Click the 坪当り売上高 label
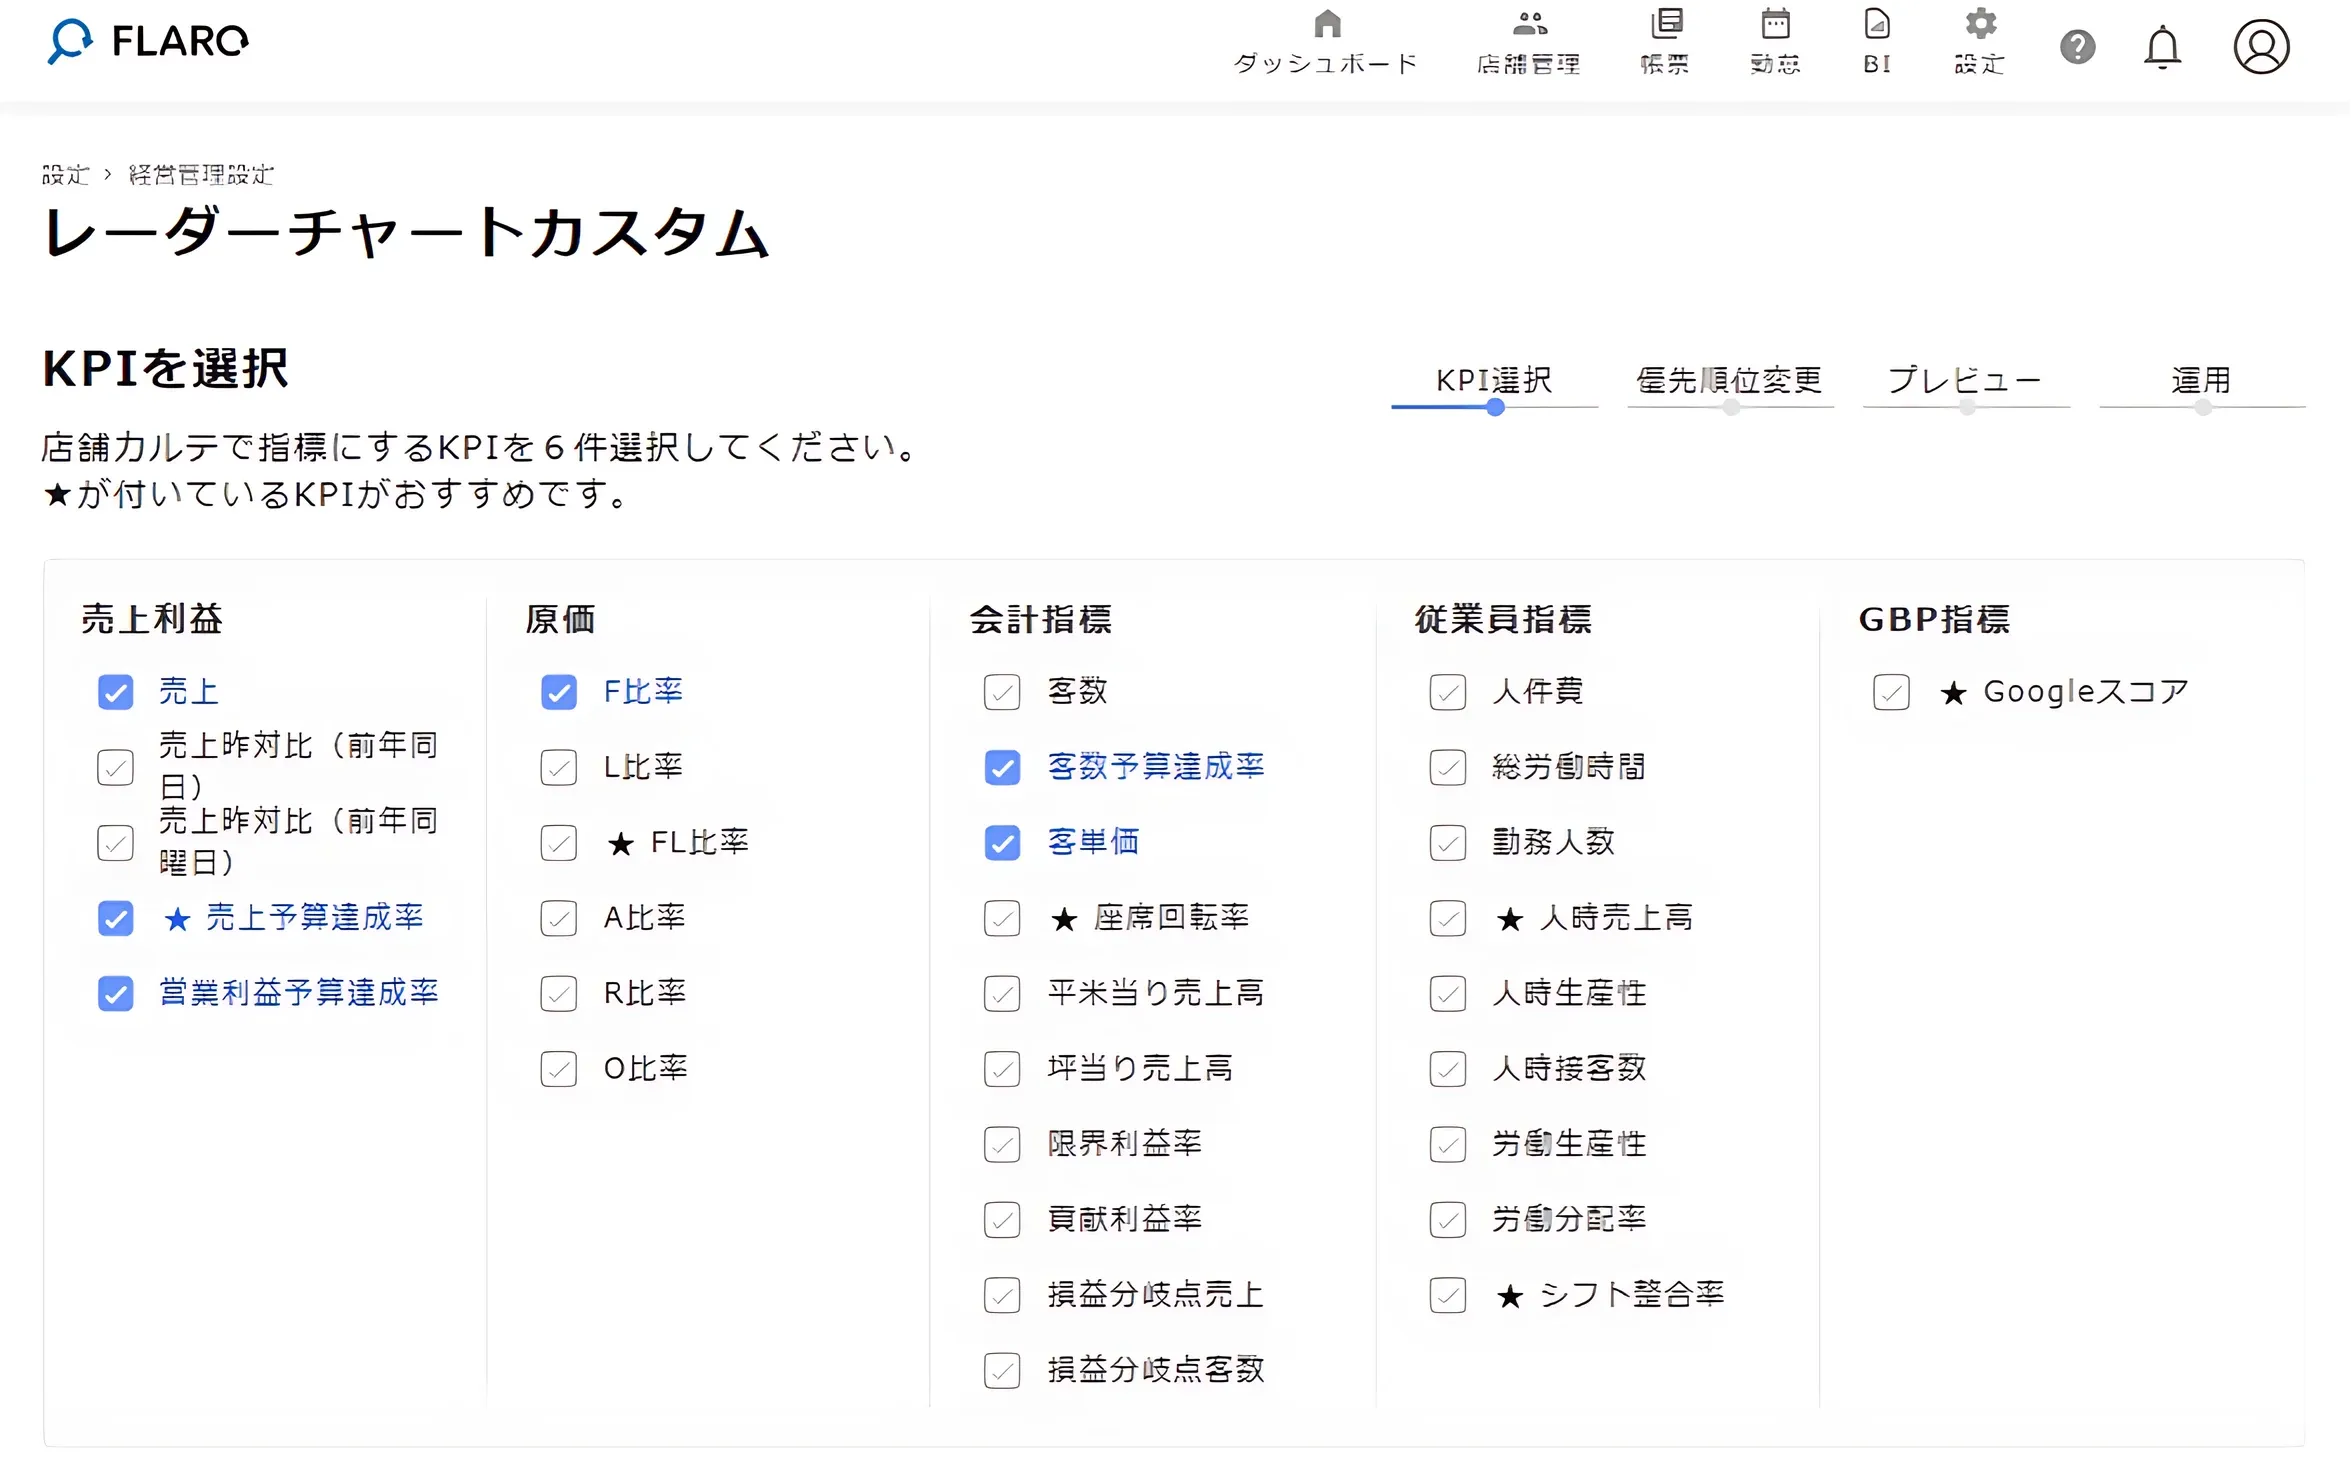Screen dimensions: 2352x1472 [x=1141, y=1068]
